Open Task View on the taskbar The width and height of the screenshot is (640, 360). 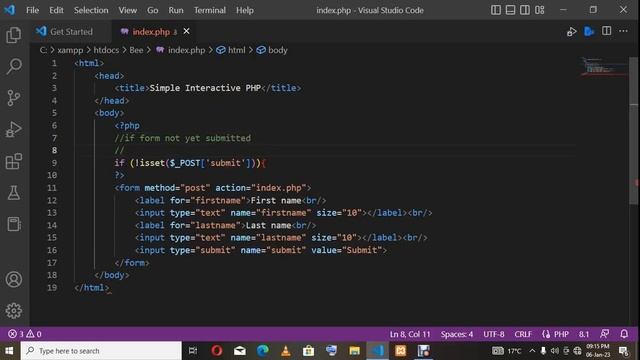tap(193, 351)
